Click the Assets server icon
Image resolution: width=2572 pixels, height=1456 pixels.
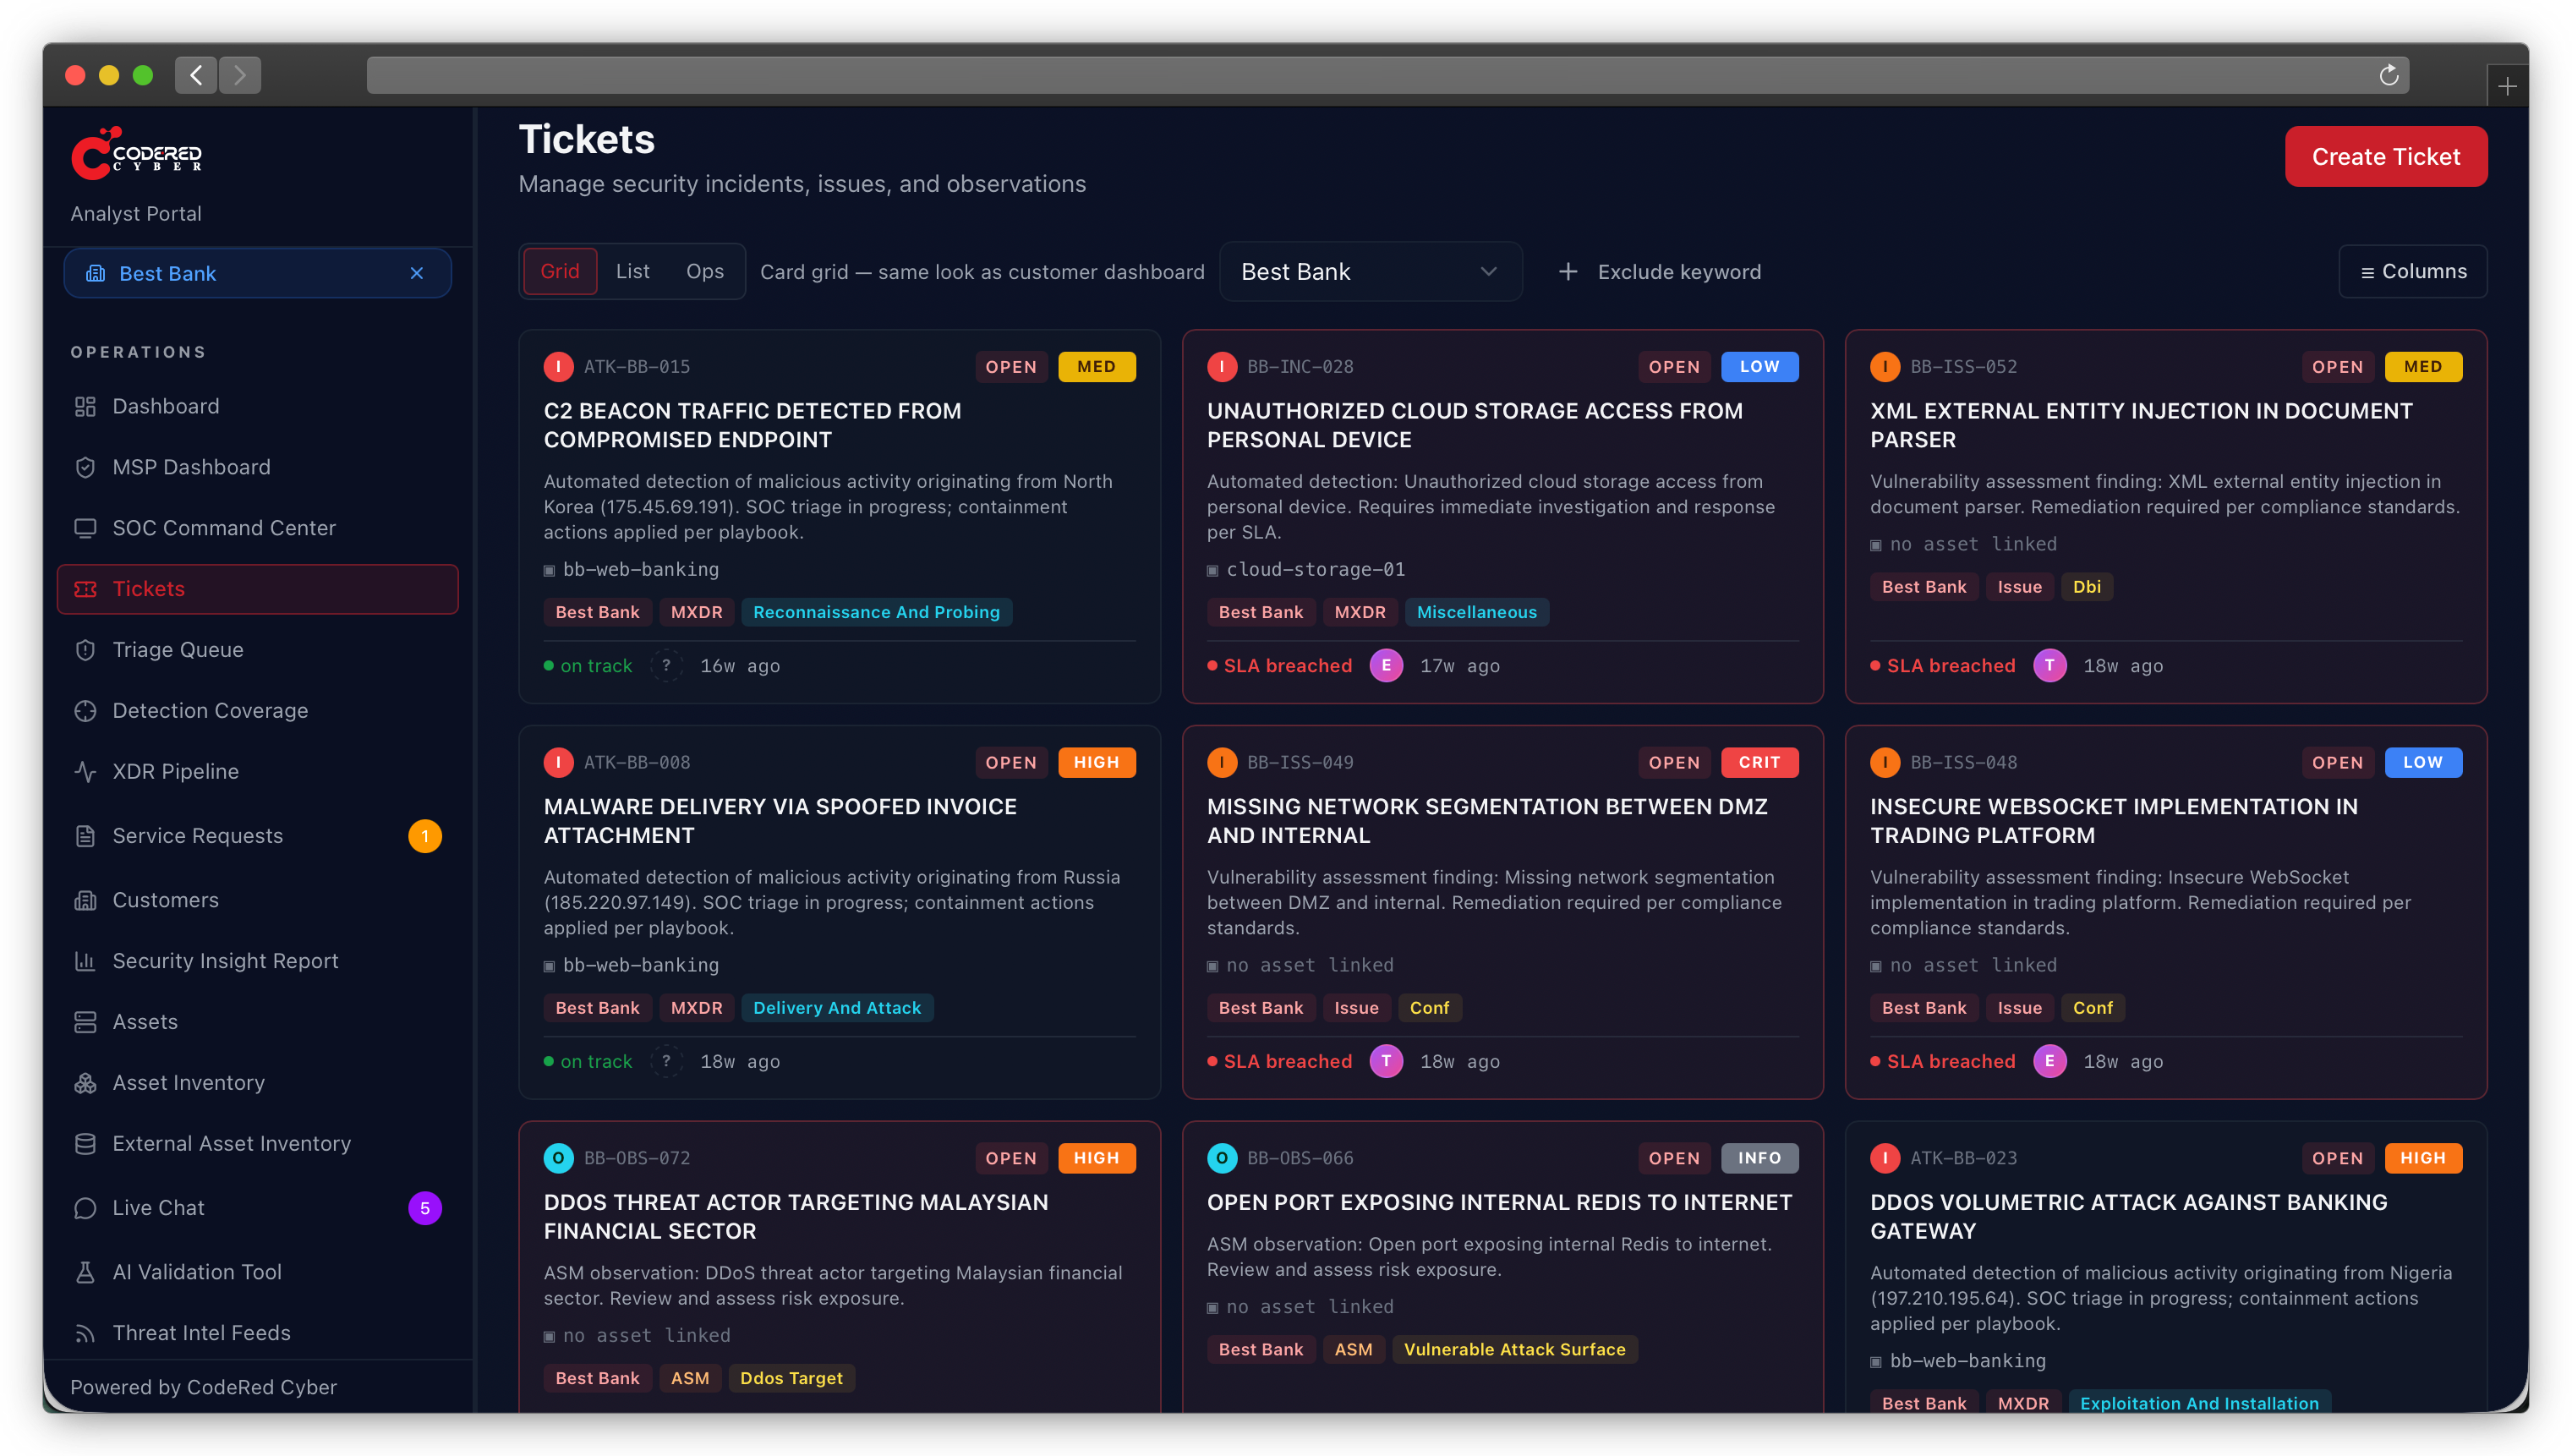(x=85, y=1022)
